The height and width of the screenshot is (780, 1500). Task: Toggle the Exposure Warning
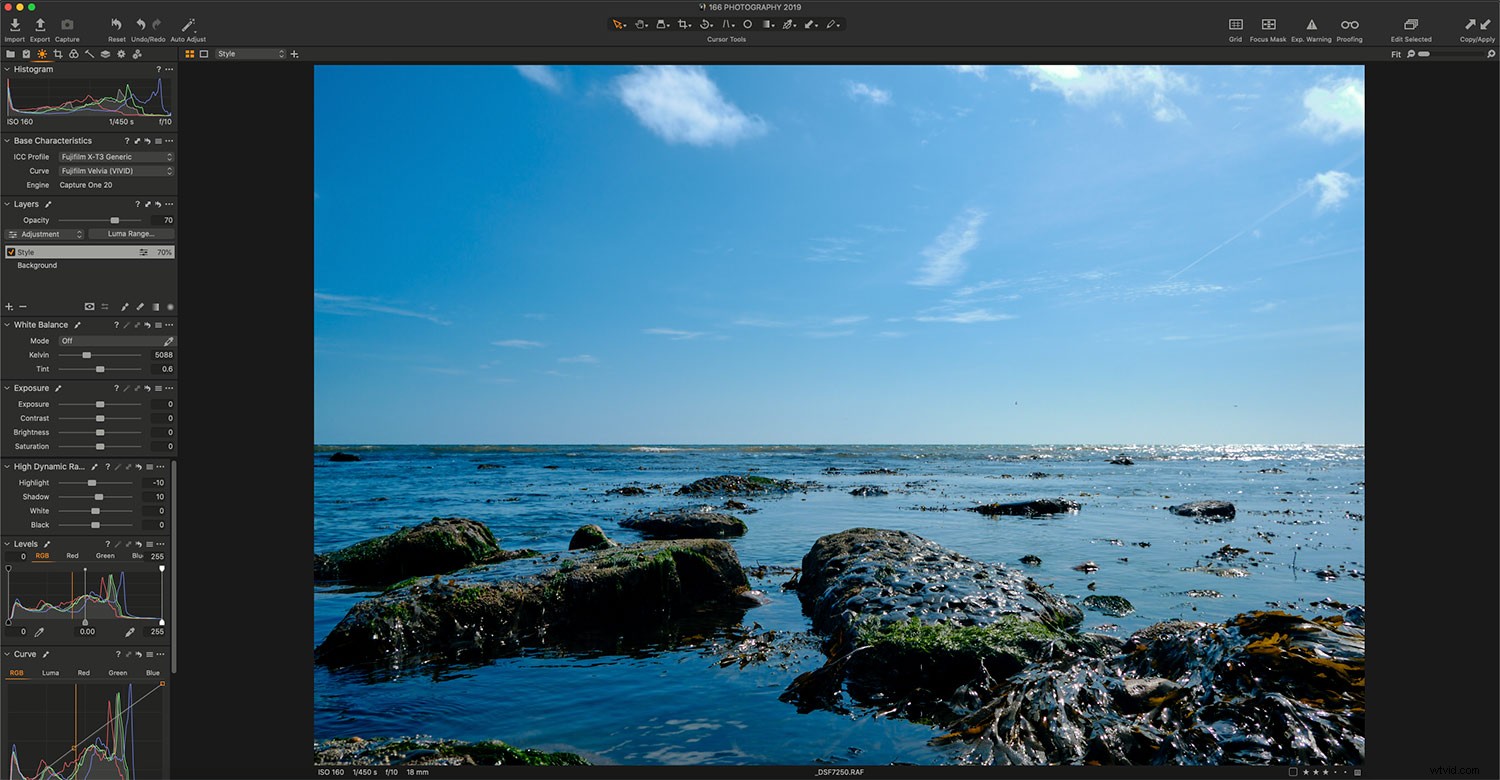[x=1312, y=27]
